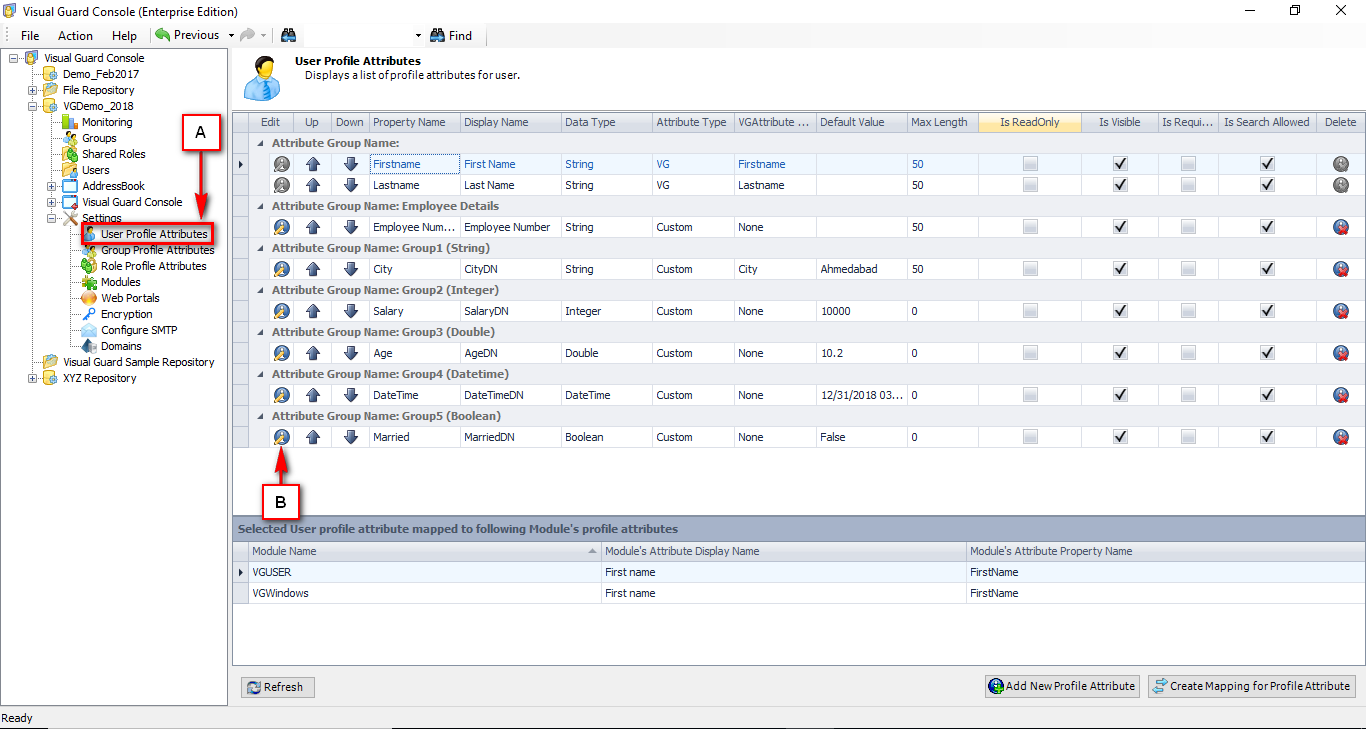Expand the File Repository tree node
The height and width of the screenshot is (729, 1366).
pos(33,90)
